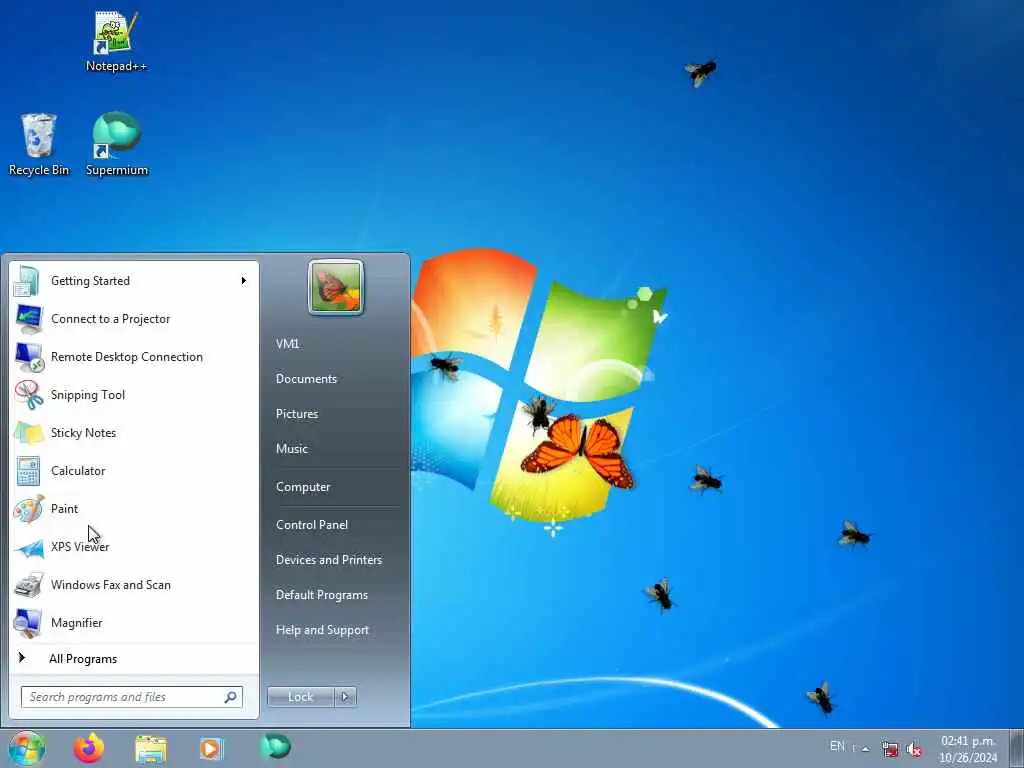1024x768 pixels.
Task: Click the Search programs and files box
Action: (131, 697)
